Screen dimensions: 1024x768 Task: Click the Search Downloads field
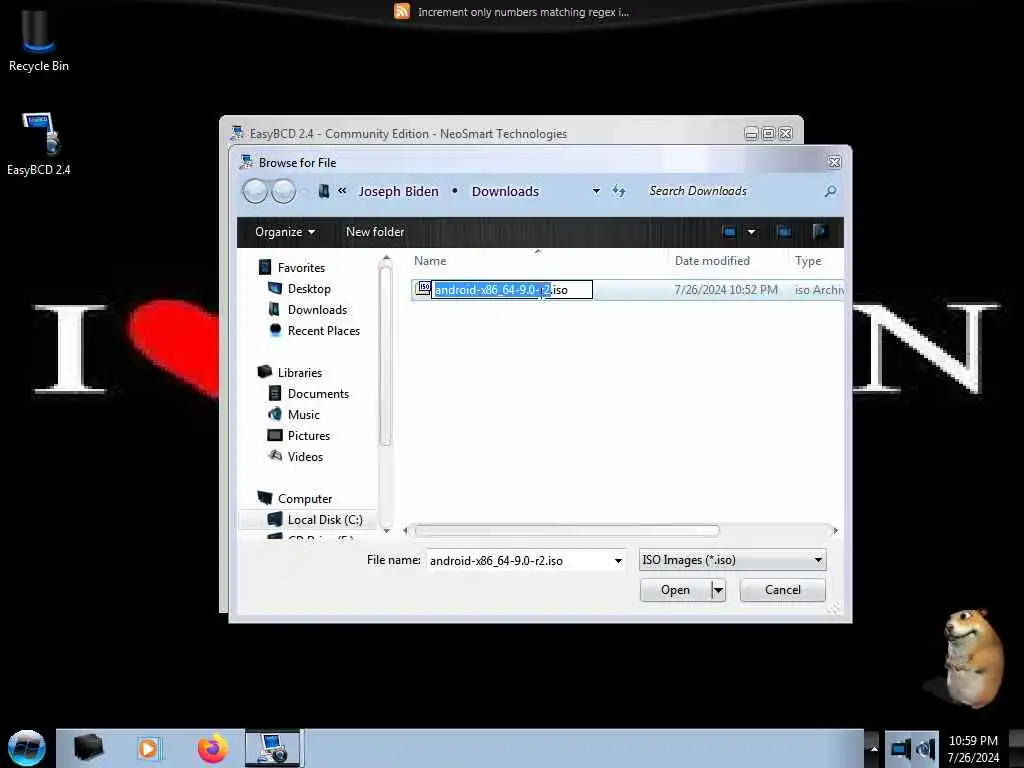(x=731, y=191)
